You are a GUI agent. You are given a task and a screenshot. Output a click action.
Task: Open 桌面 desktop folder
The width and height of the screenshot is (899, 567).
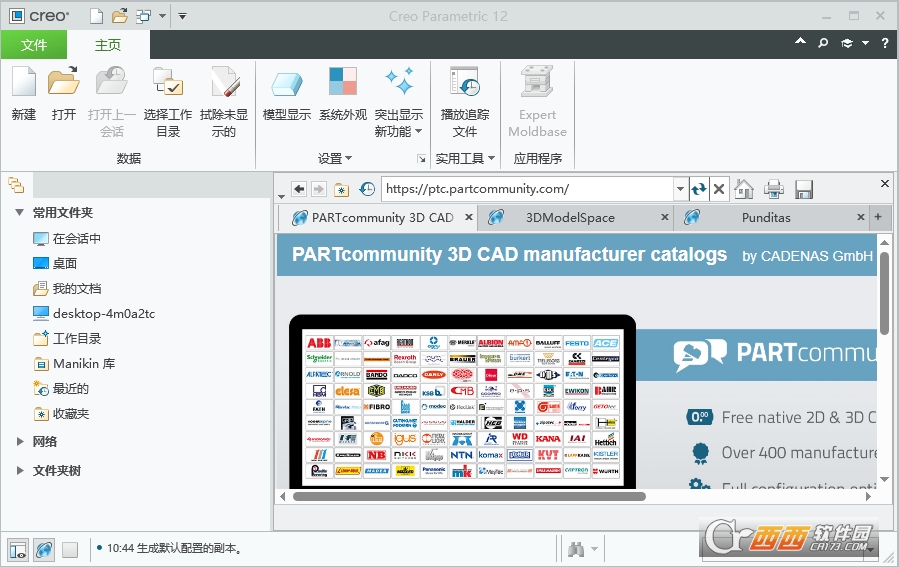[x=55, y=264]
